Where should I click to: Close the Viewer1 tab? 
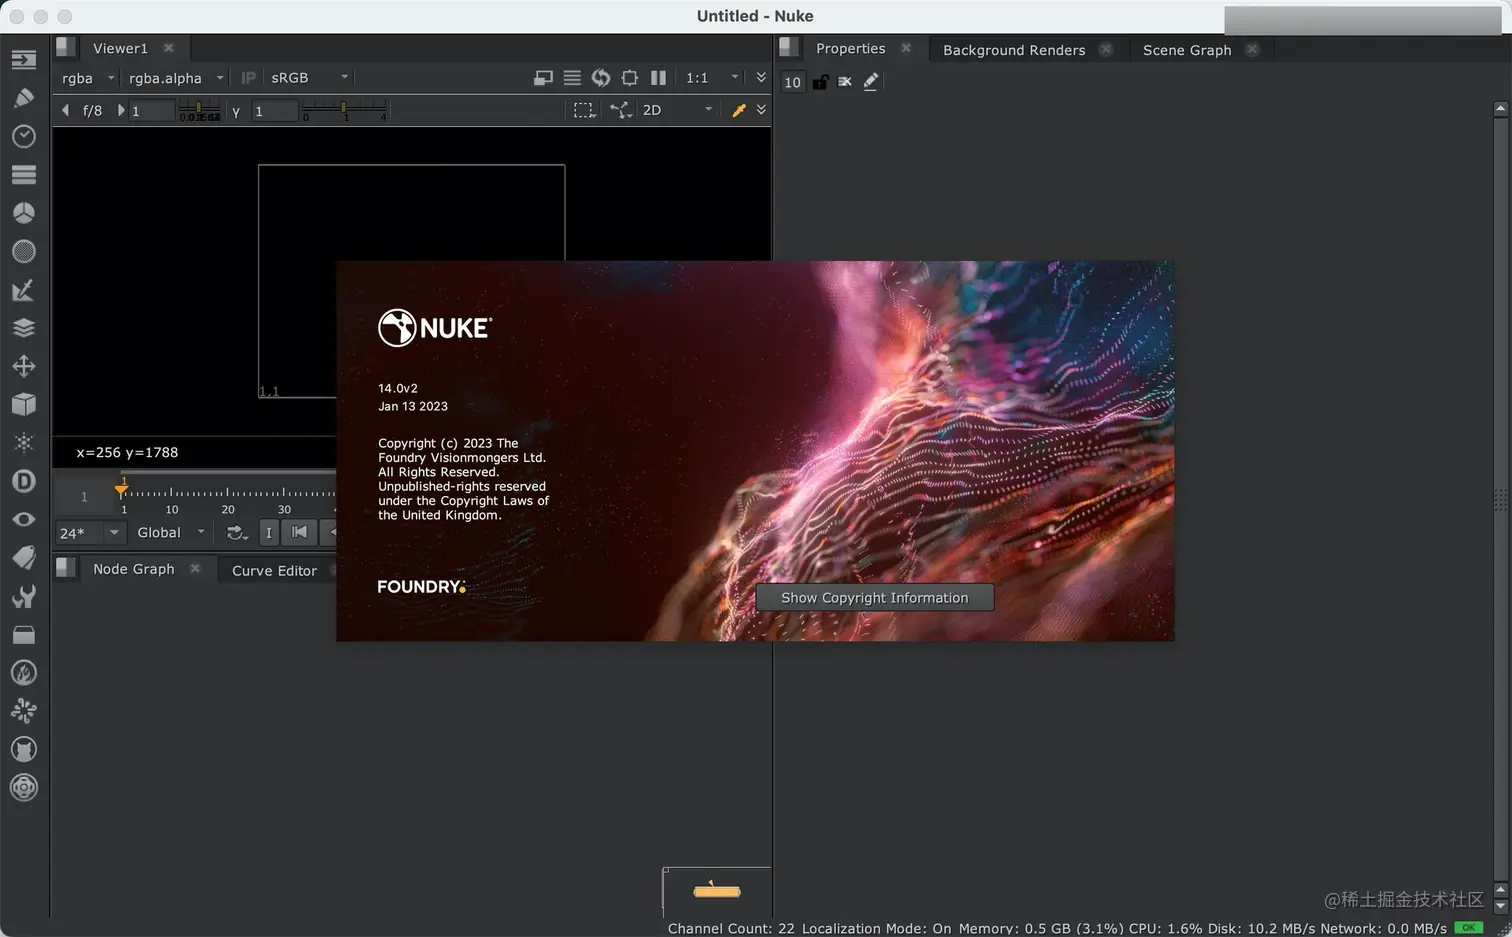click(168, 48)
